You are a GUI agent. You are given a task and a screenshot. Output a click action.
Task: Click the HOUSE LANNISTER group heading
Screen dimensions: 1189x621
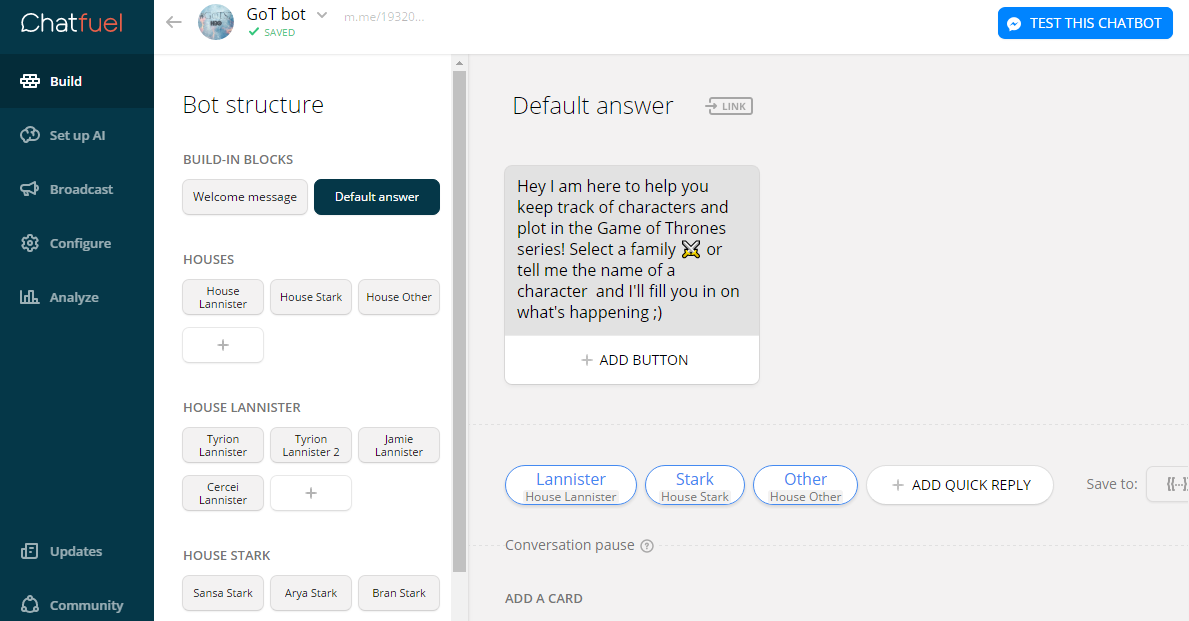click(242, 407)
